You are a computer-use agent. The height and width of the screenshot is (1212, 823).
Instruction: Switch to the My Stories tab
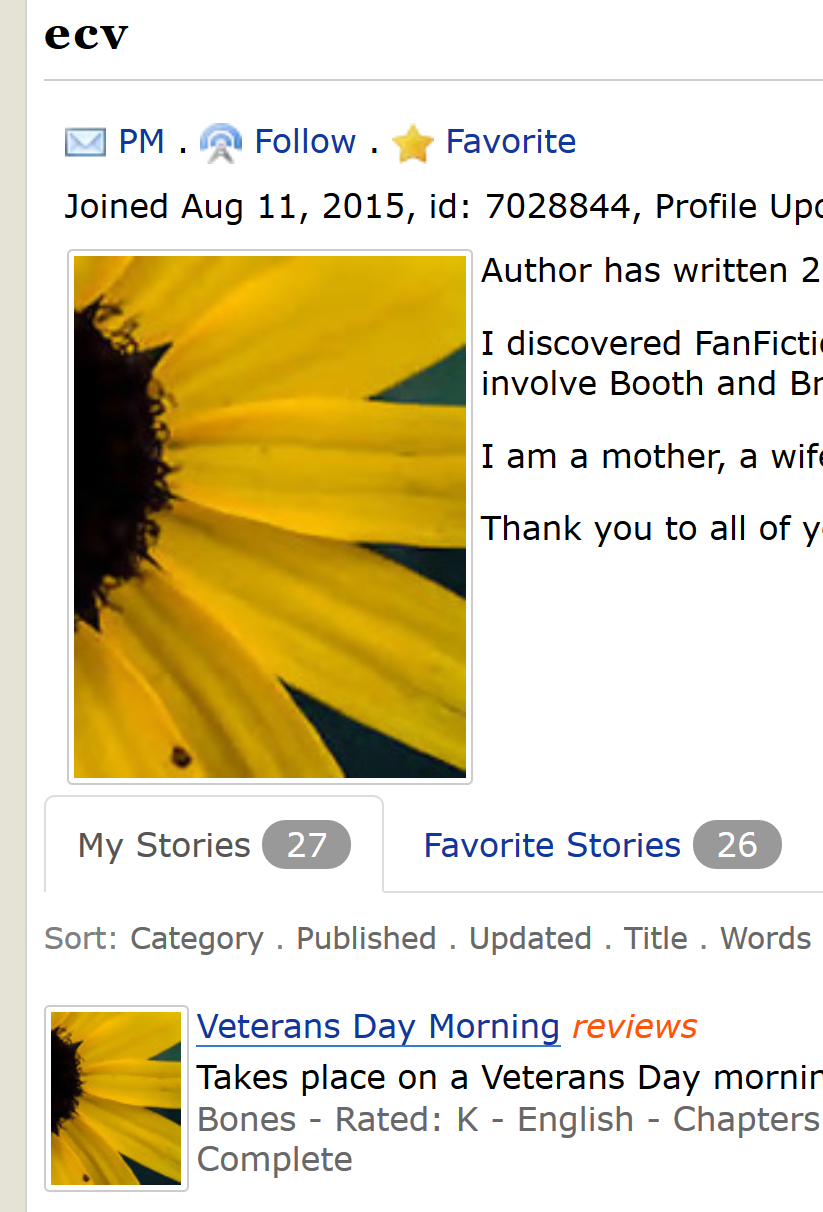tap(164, 846)
